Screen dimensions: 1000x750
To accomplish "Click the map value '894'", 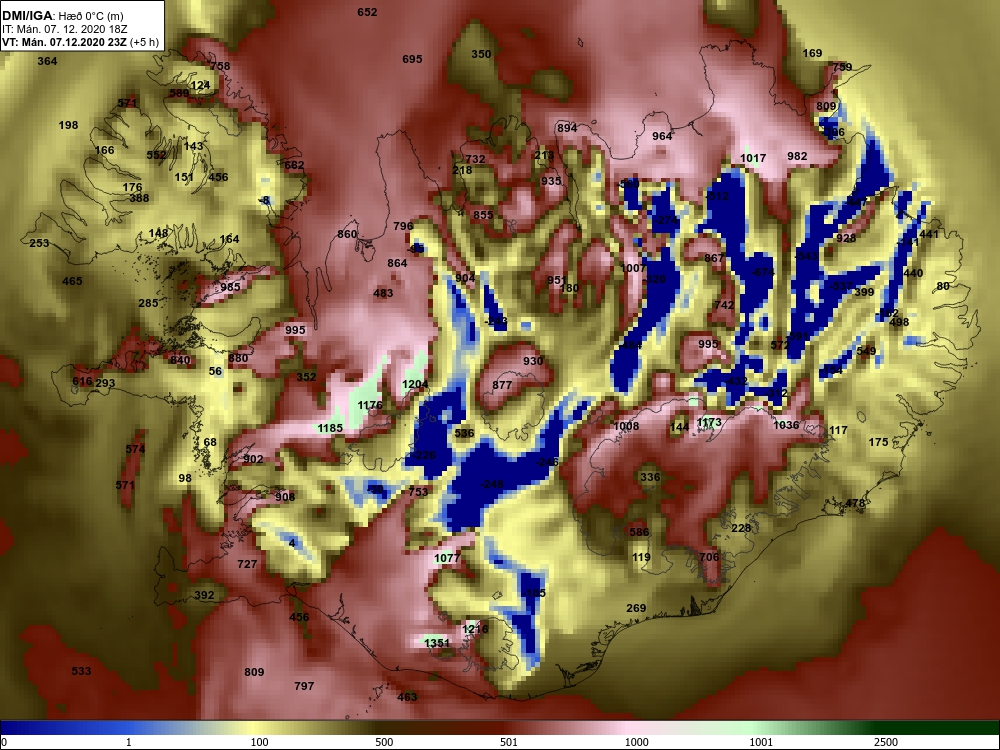I will point(567,128).
